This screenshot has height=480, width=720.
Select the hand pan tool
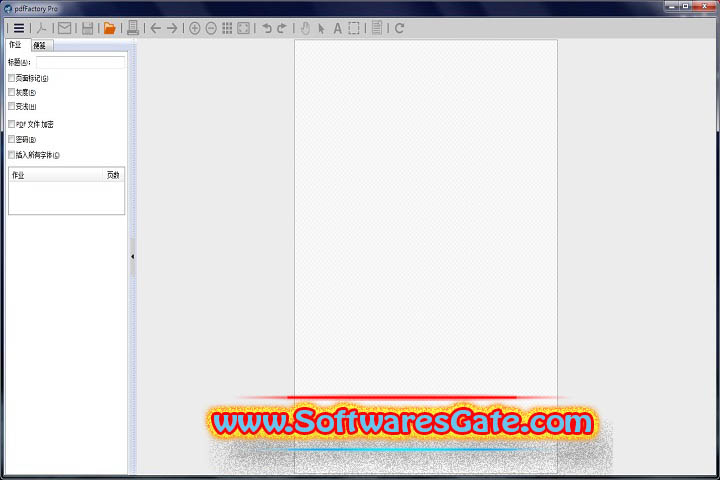coord(305,28)
